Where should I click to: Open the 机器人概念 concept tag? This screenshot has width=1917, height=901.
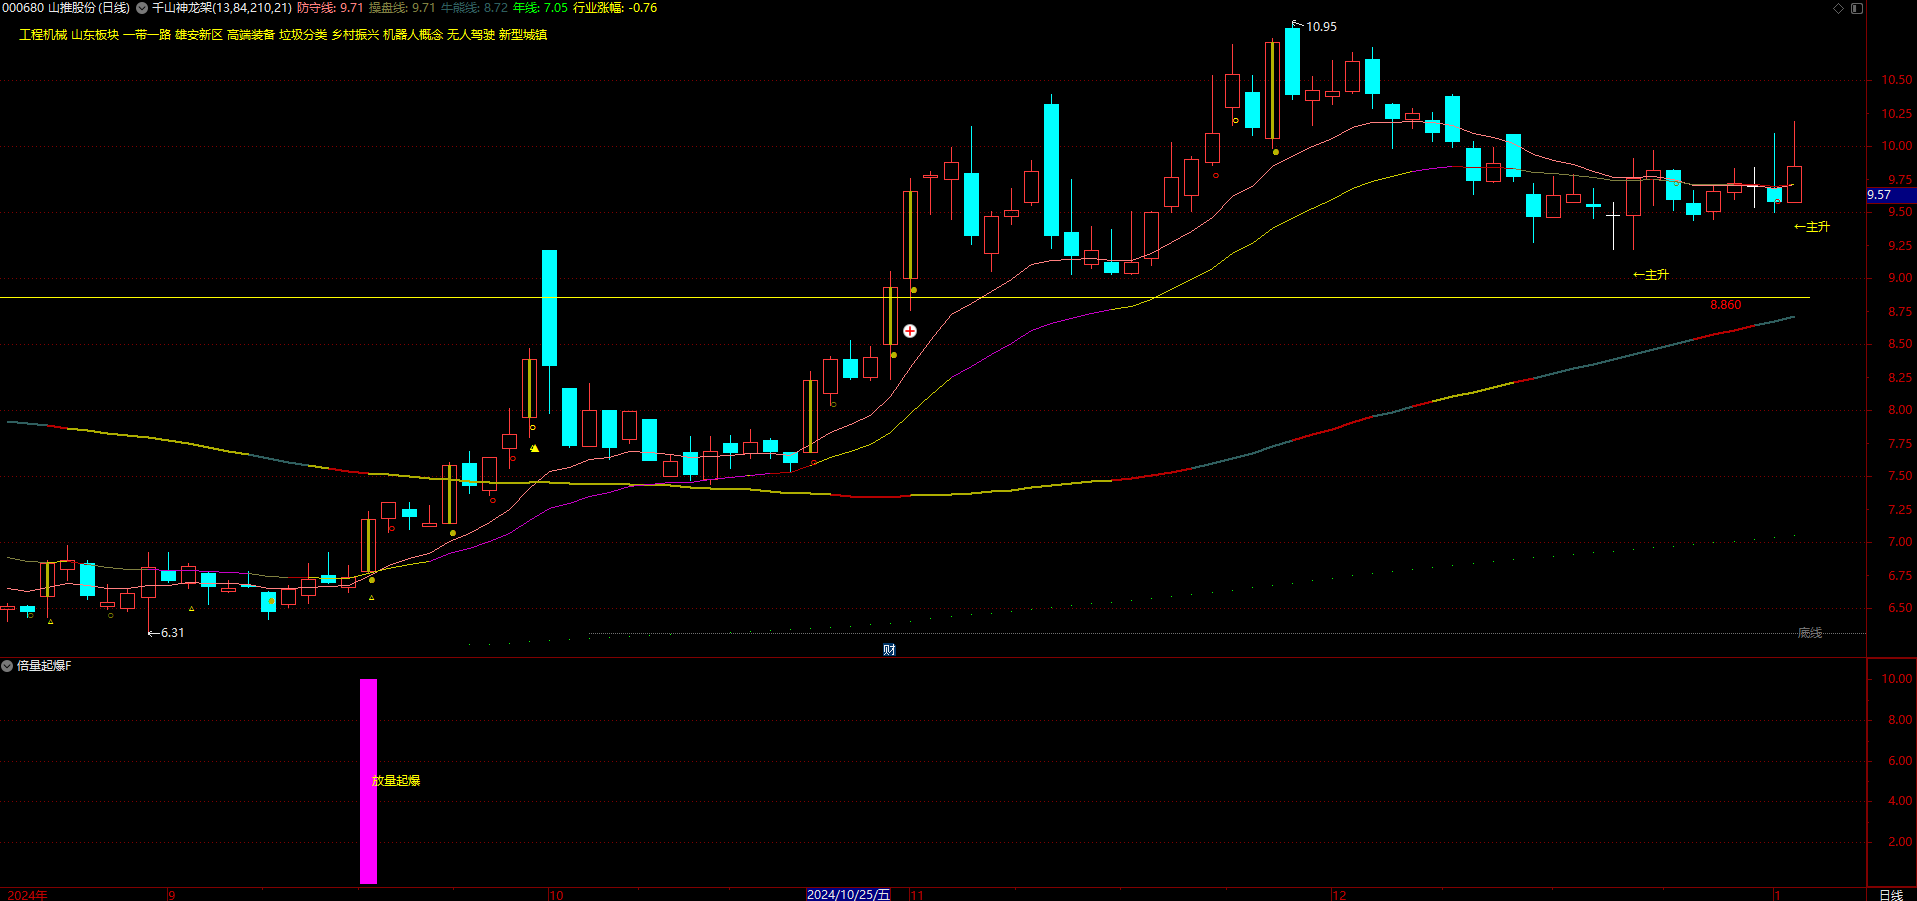[x=413, y=35]
